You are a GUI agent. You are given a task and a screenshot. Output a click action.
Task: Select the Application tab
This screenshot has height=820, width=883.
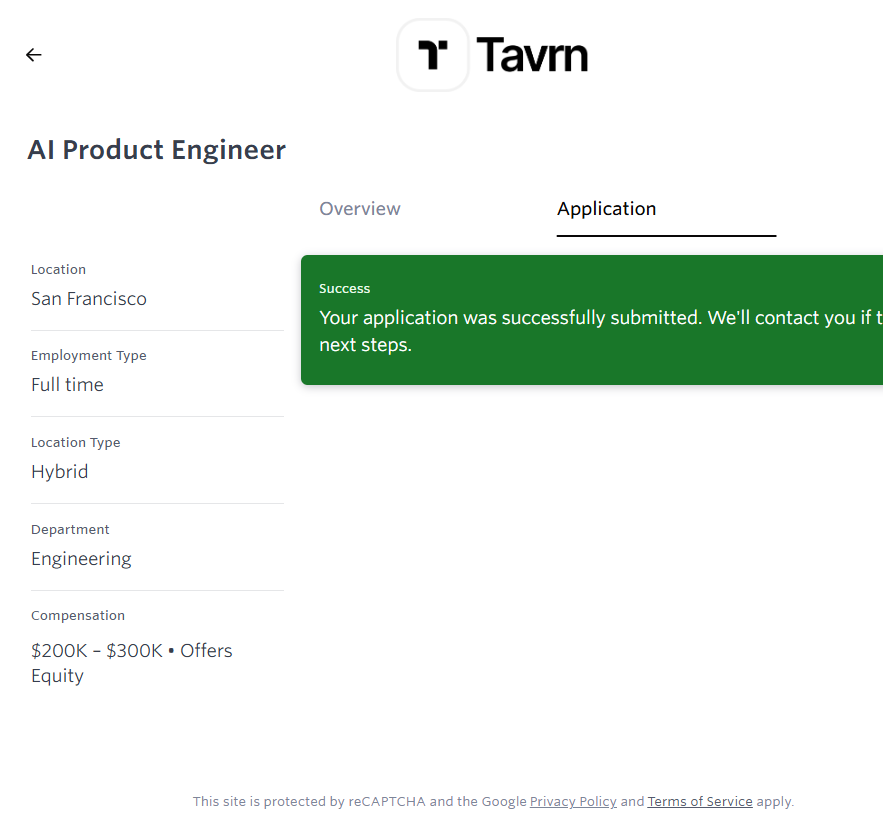pyautogui.click(x=607, y=209)
